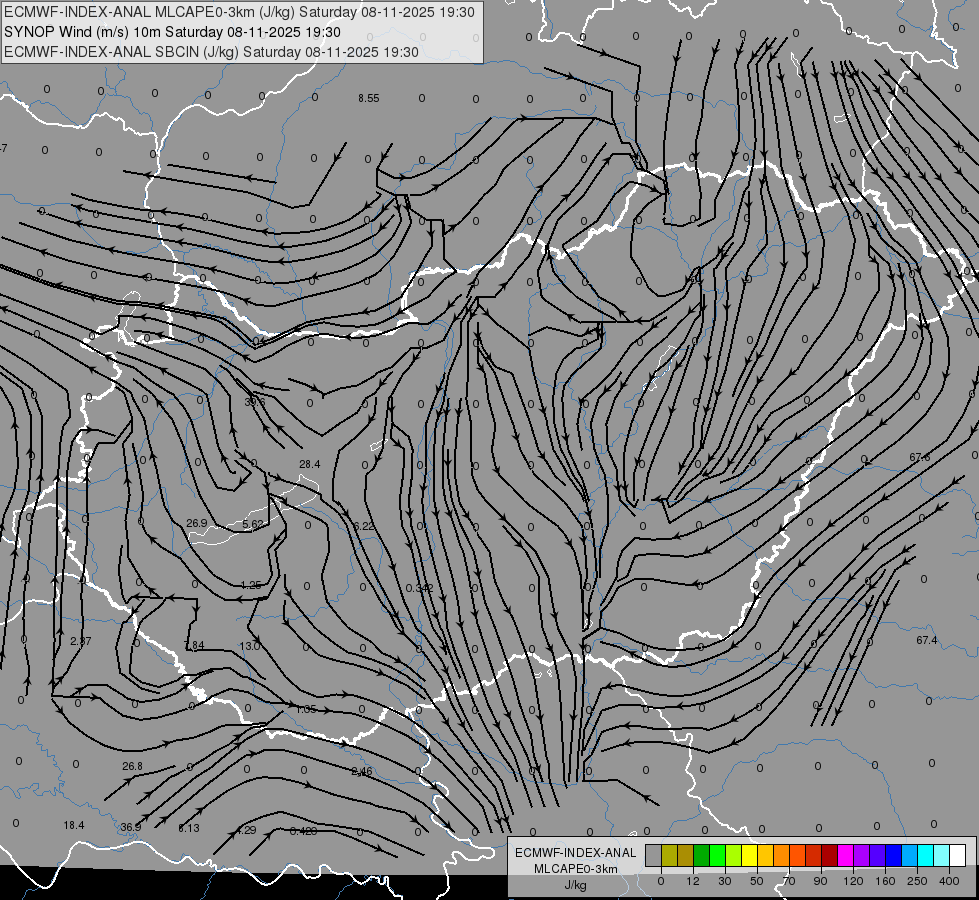
Task: Click the legend label 'MLCAPE0-3km'
Action: coord(576,869)
